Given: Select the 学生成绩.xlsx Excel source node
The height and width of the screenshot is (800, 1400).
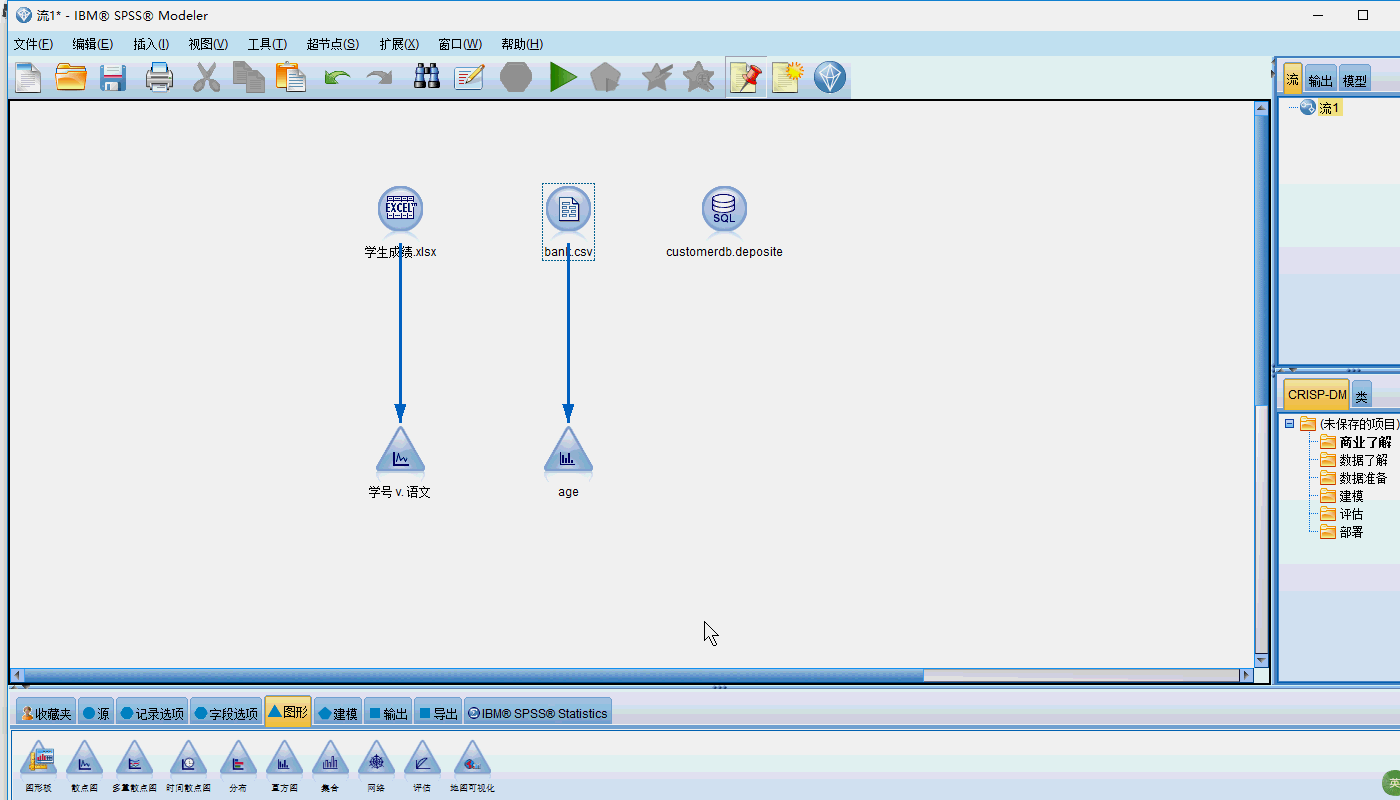Looking at the screenshot, I should click(x=400, y=209).
